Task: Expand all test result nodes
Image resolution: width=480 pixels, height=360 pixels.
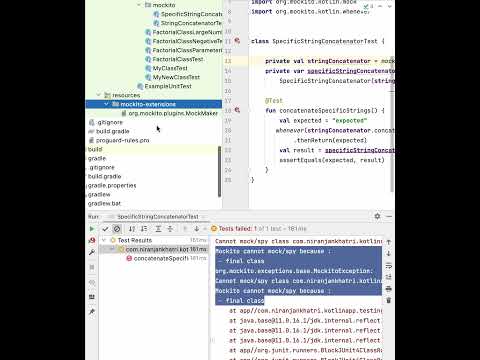Action: click(x=158, y=229)
